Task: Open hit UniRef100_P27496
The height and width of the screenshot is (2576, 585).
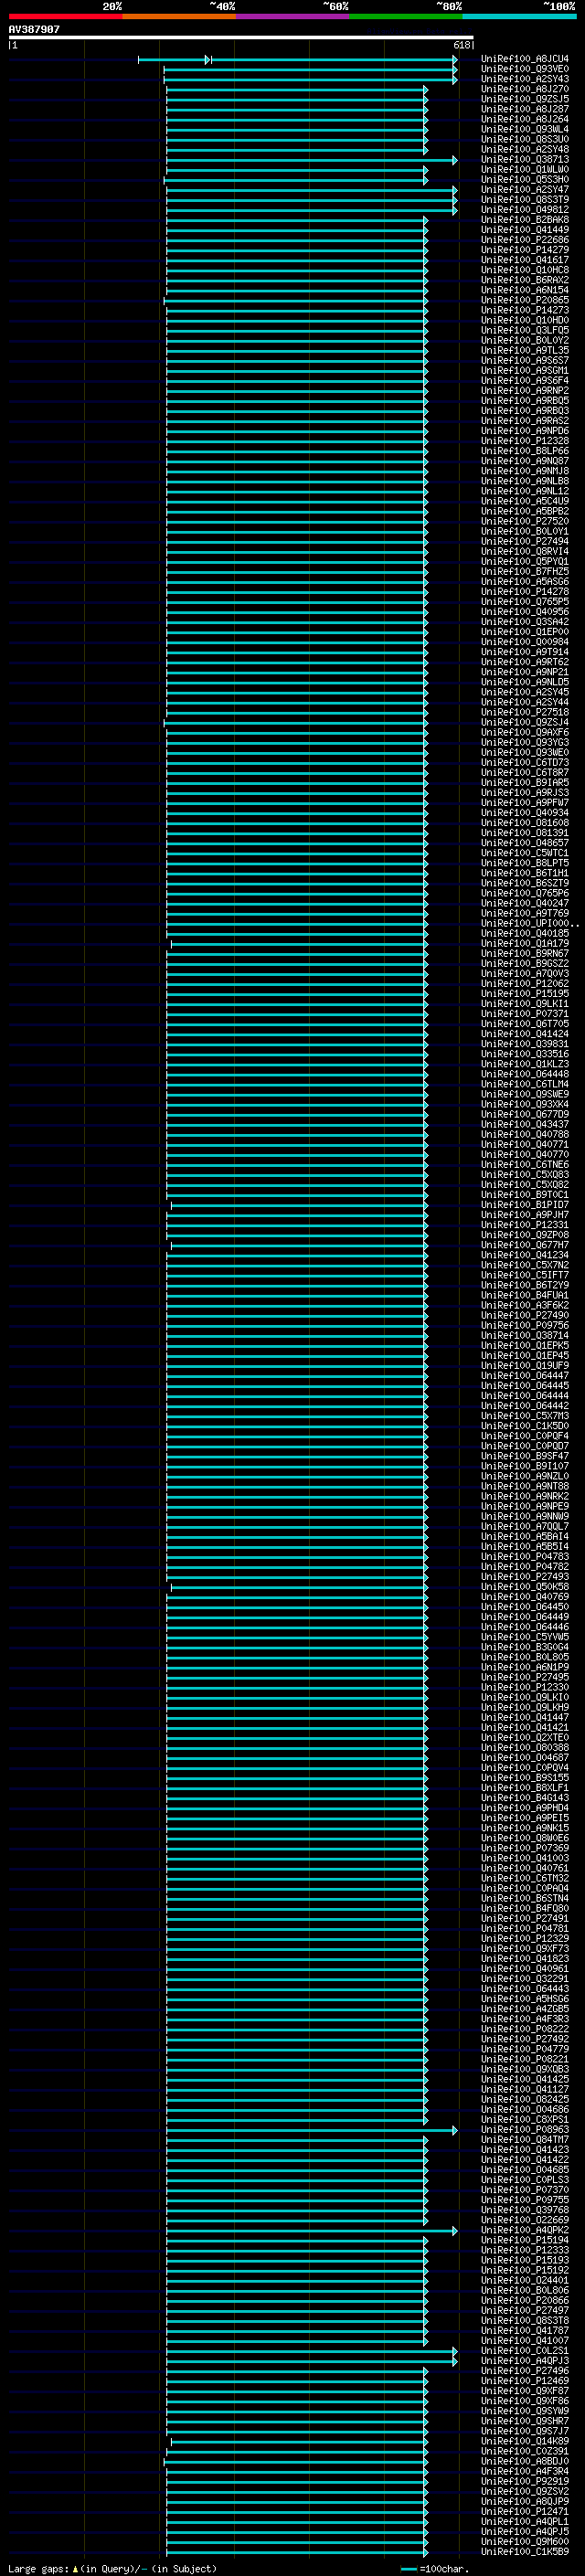Action: (525, 2371)
